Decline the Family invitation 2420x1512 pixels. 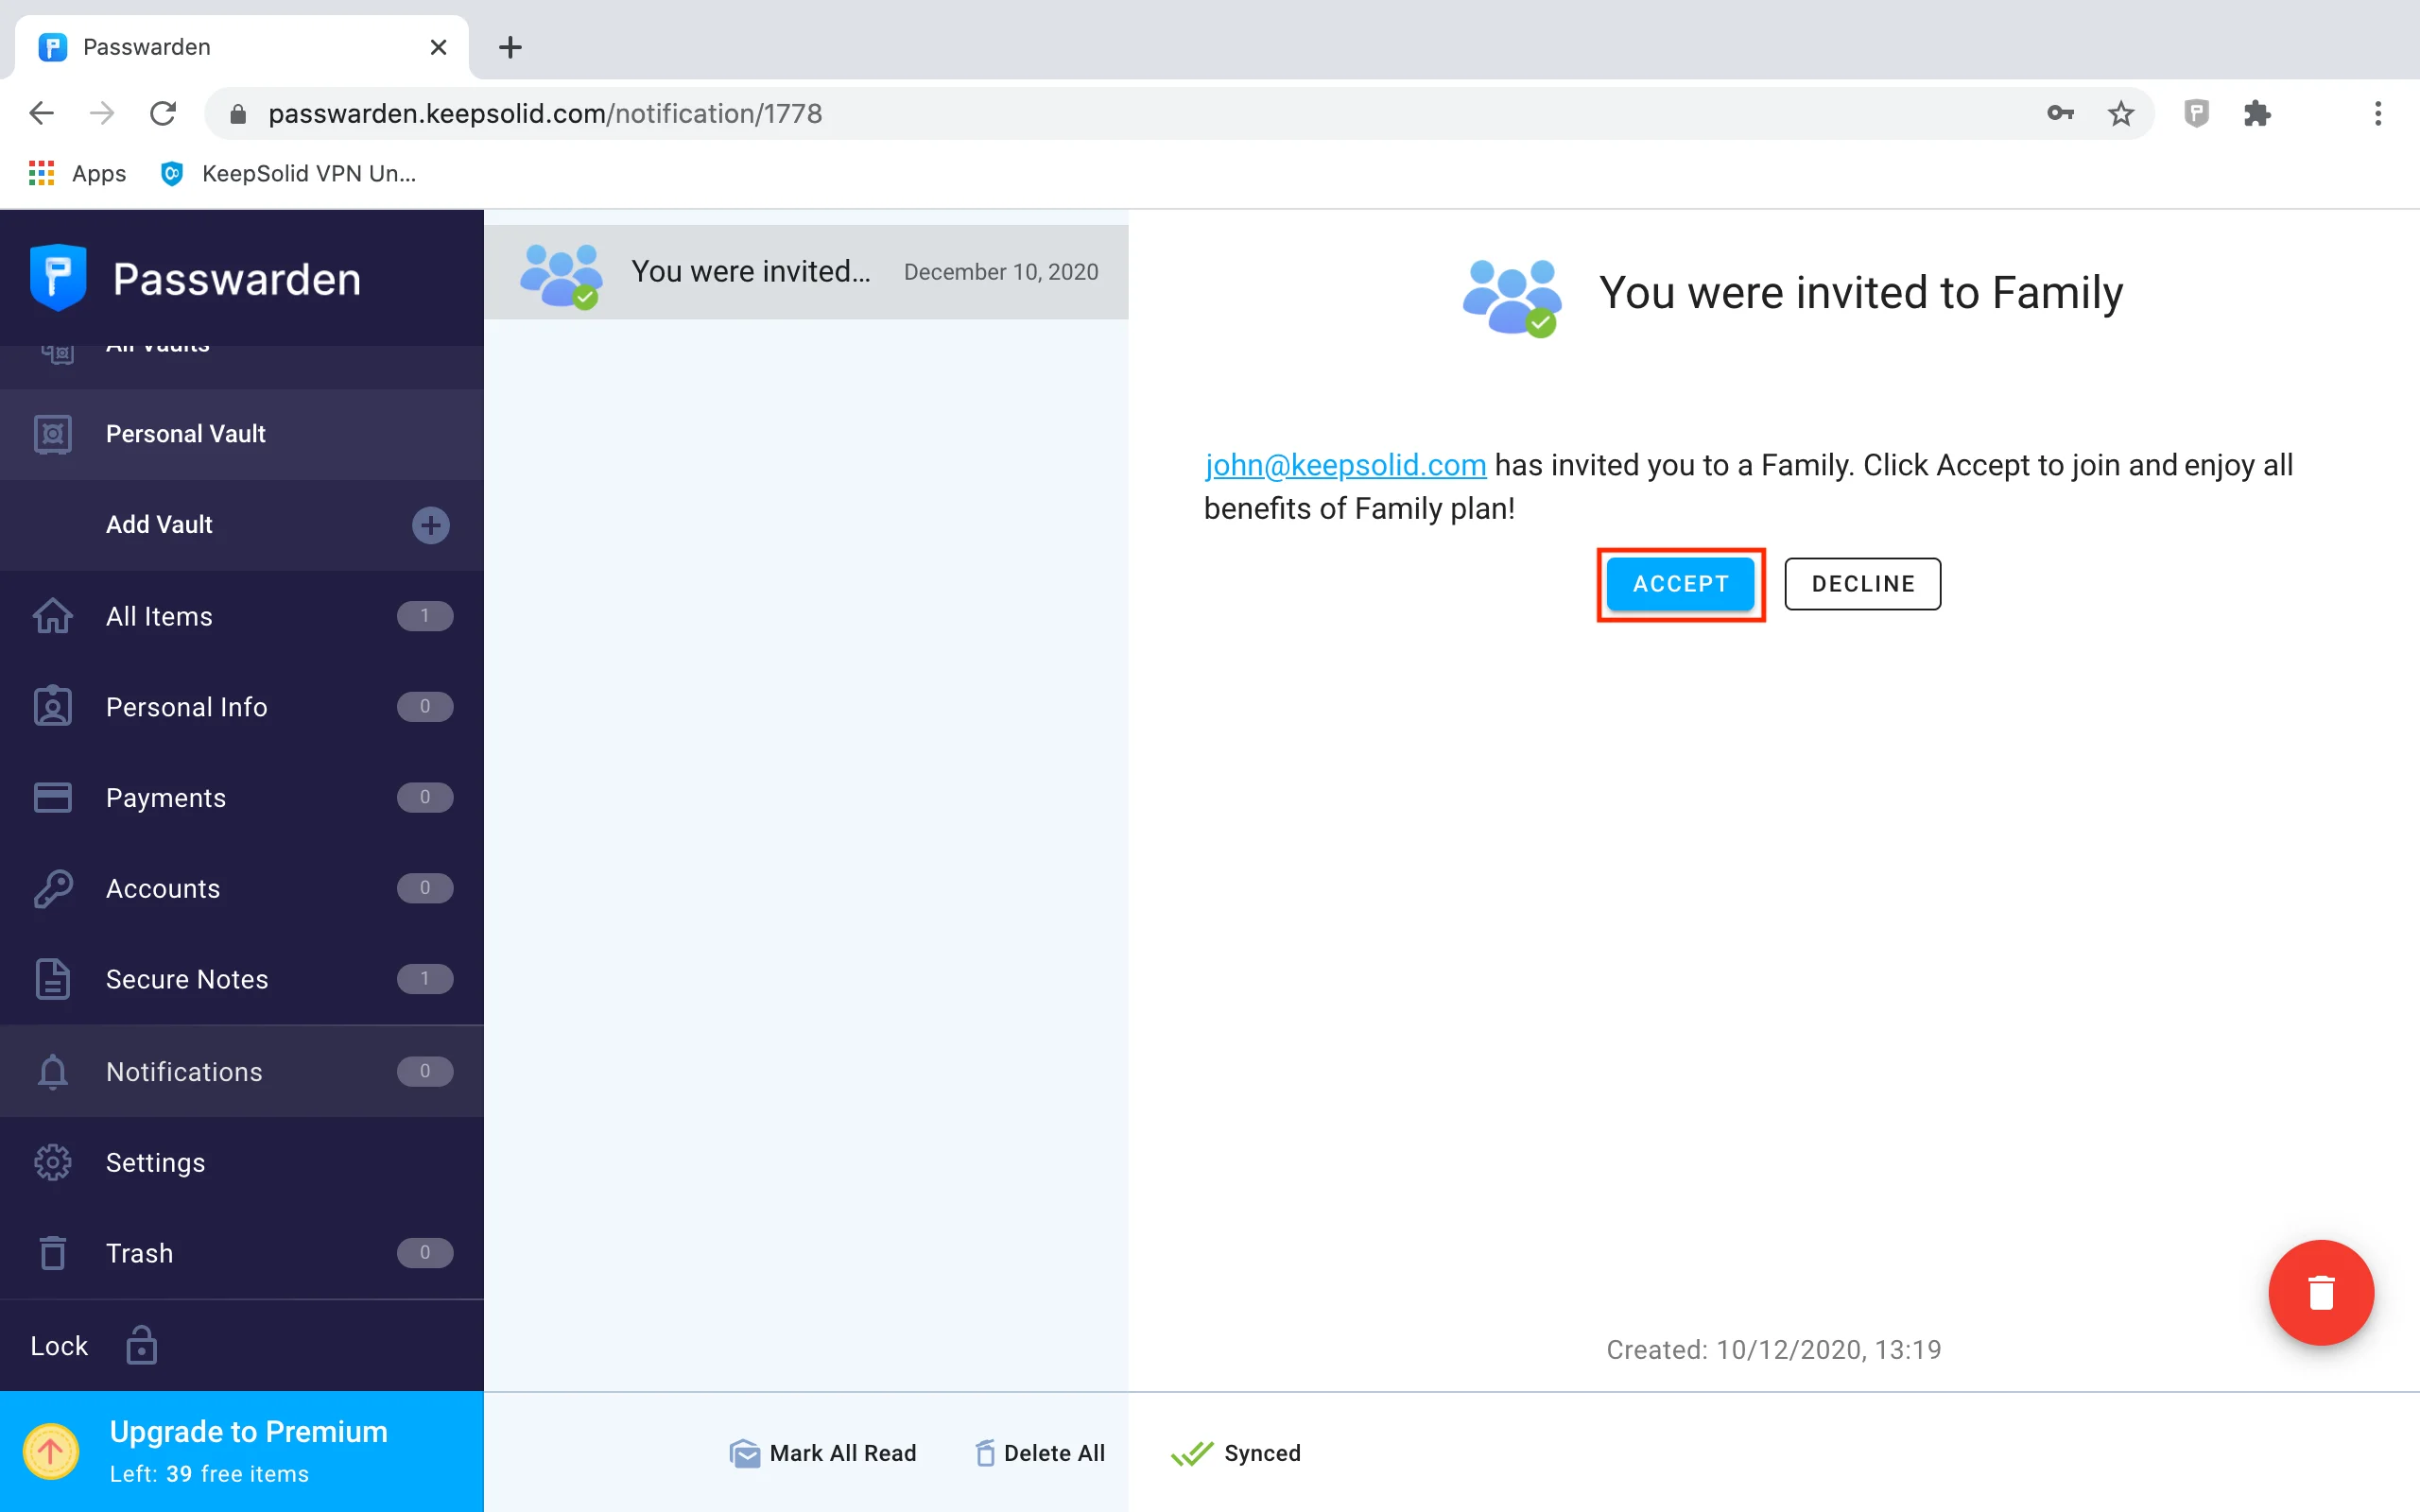[x=1862, y=584]
